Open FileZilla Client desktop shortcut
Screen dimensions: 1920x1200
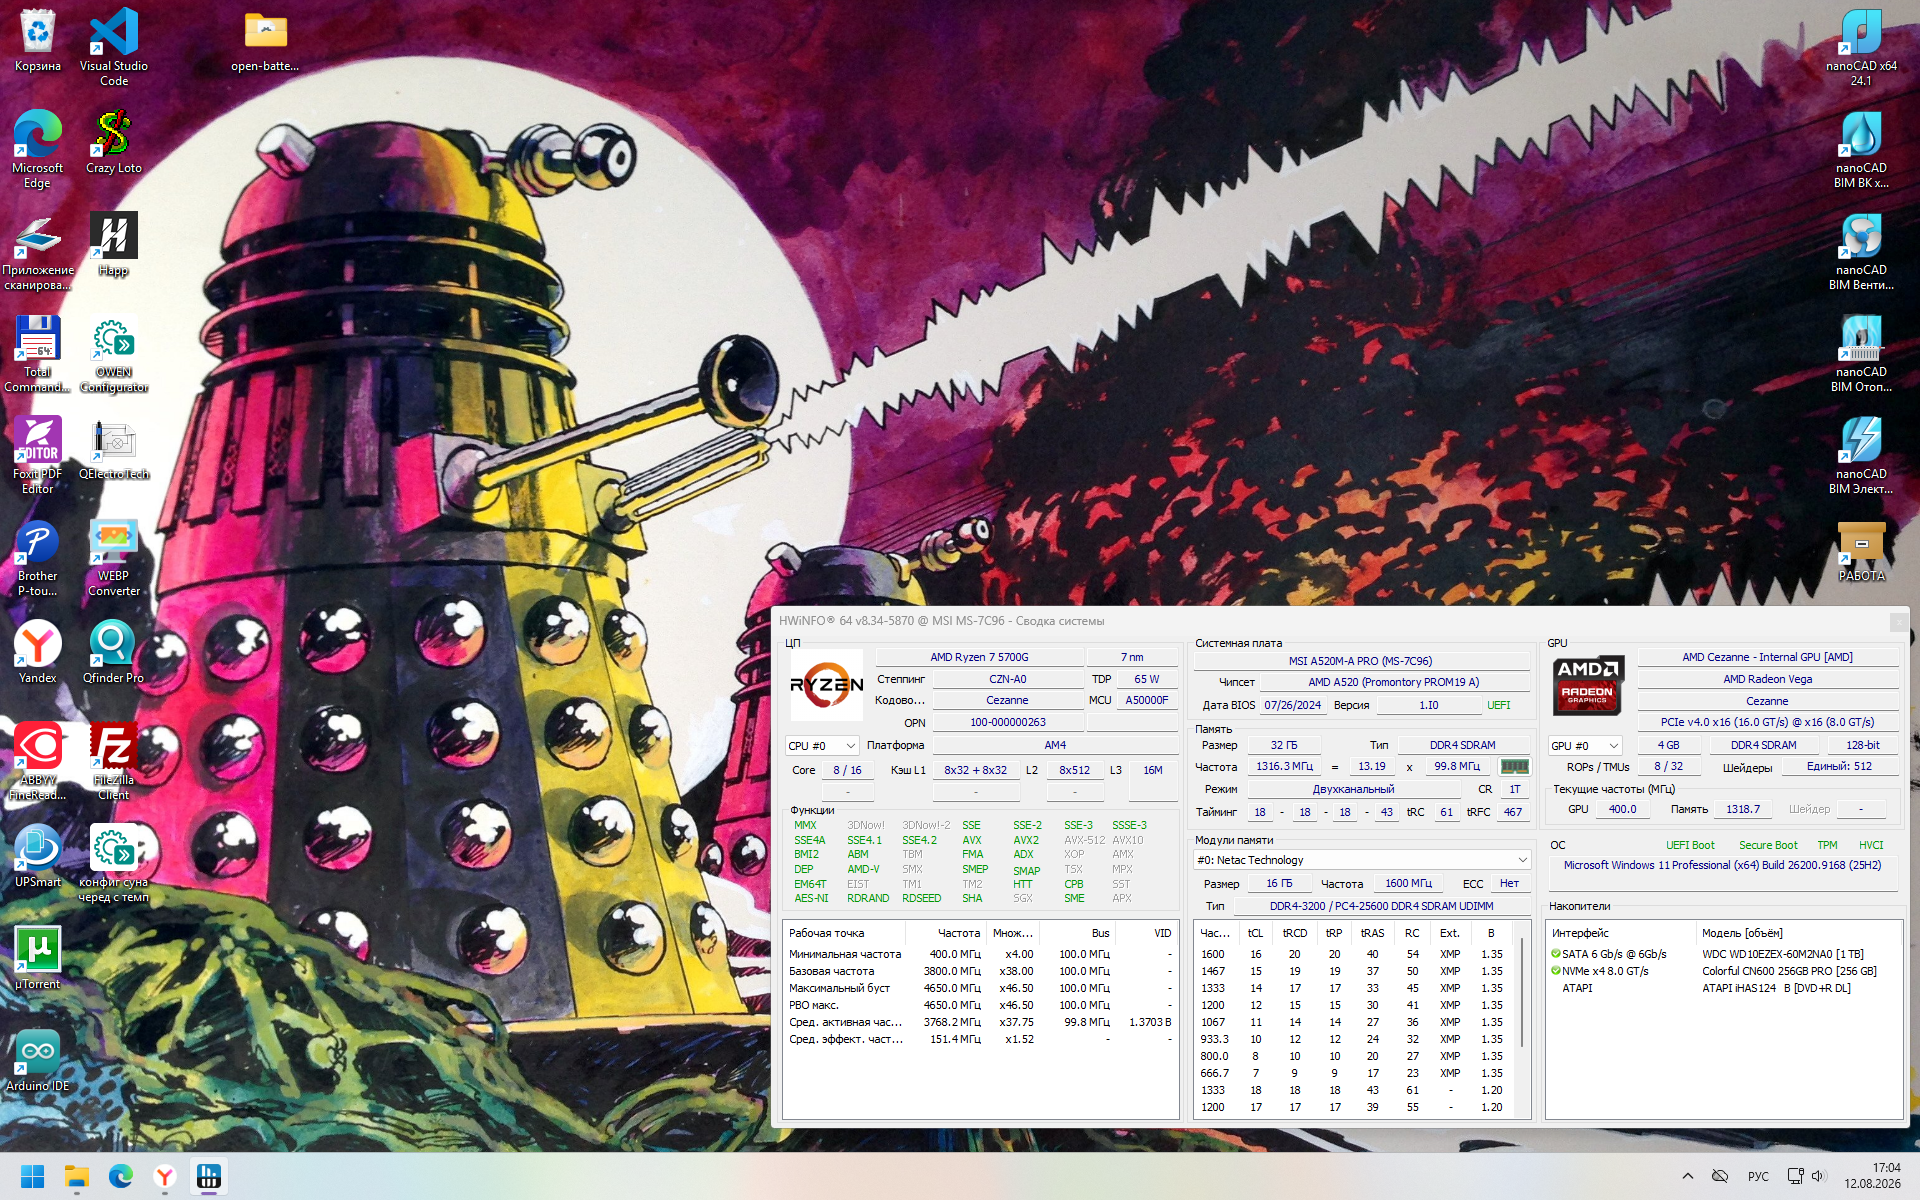(114, 760)
